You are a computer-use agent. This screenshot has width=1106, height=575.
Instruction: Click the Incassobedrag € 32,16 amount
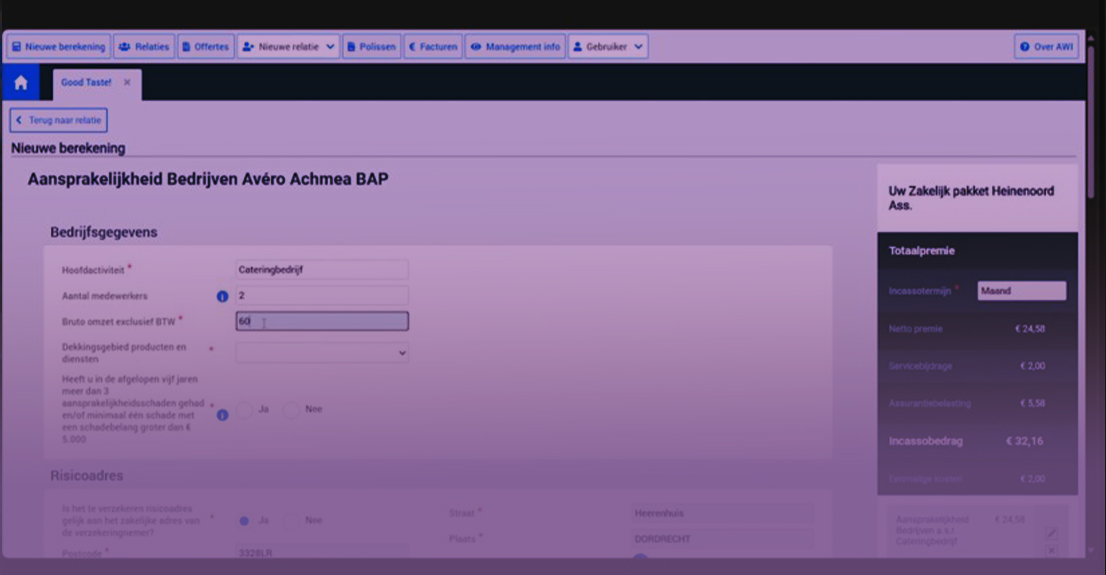coord(1024,441)
